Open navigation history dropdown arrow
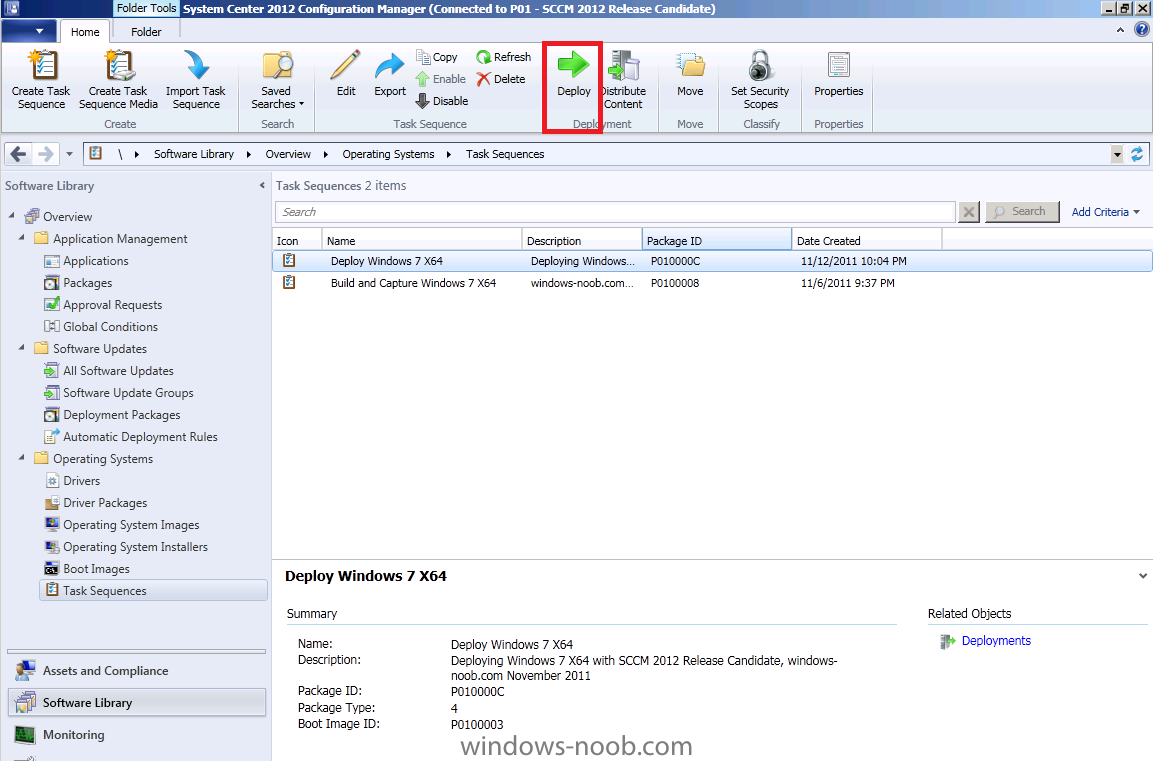The image size is (1153, 761). 69,154
